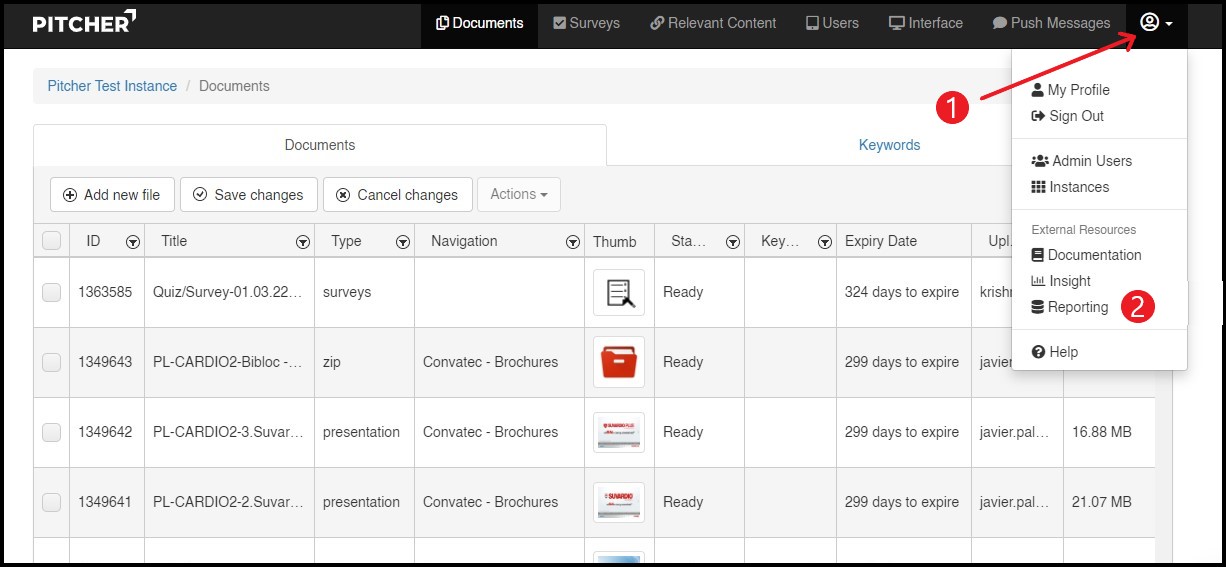Open the filter icon on ID column
The height and width of the screenshot is (567, 1226).
(133, 242)
